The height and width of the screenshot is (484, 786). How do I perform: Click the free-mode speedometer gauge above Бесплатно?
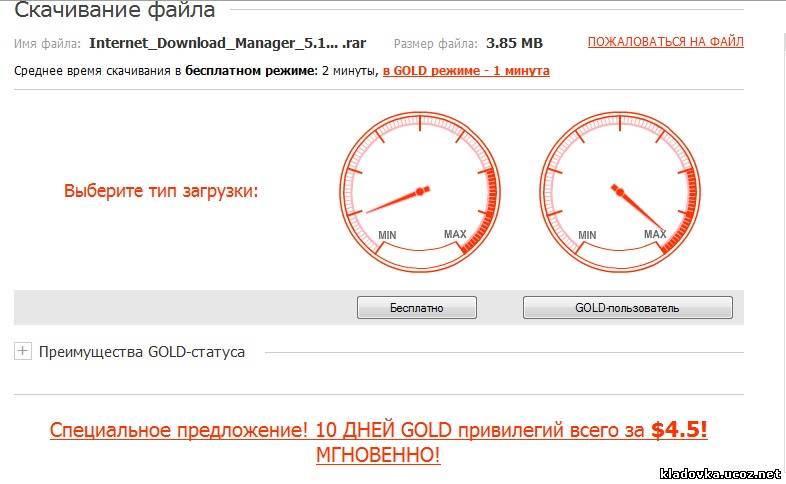click(420, 192)
